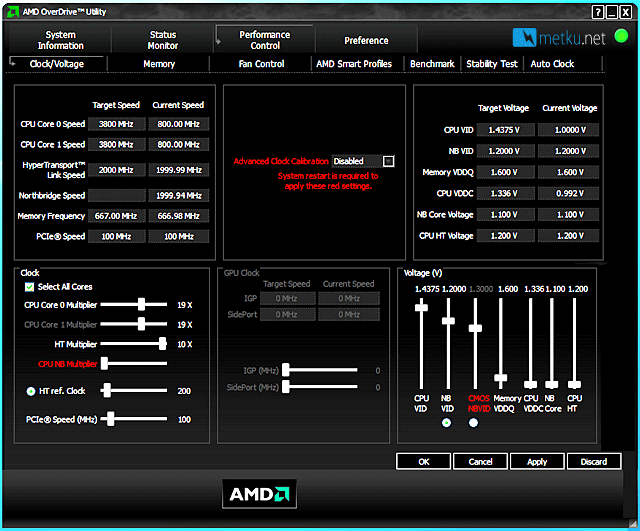This screenshot has height=531, width=640.
Task: Click the NB VID voltage slider handle
Action: coord(448,321)
